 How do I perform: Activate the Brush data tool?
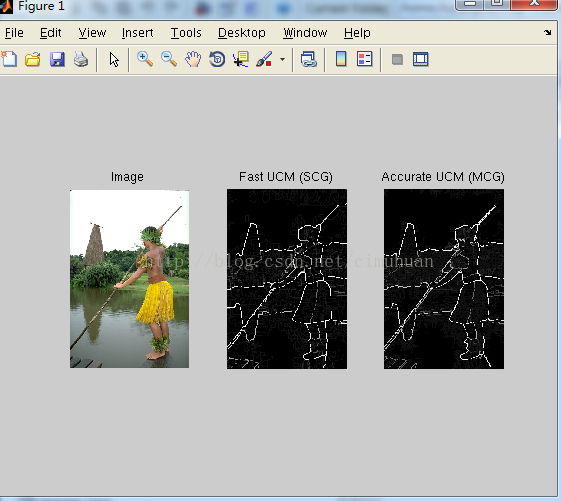pyautogui.click(x=264, y=59)
